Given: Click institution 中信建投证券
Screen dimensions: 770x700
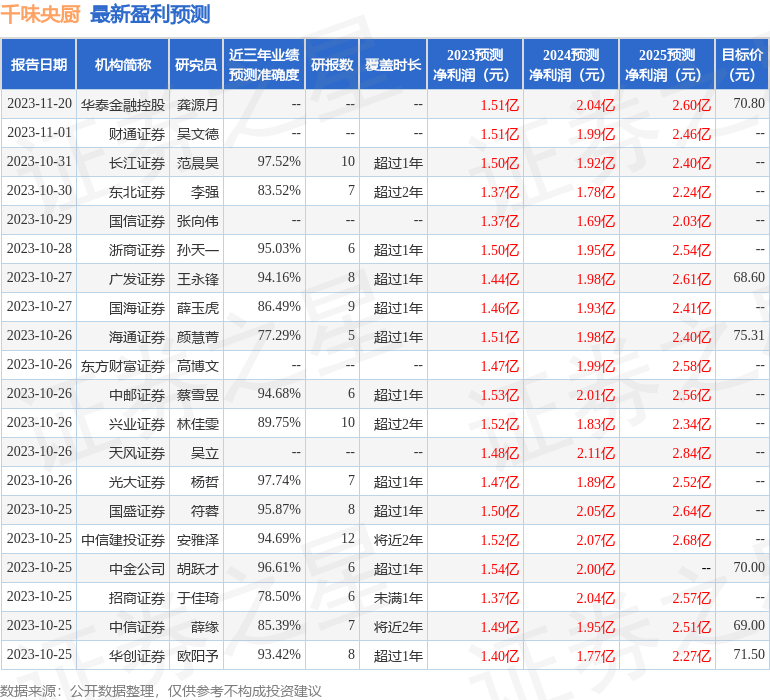Looking at the screenshot, I should point(123,539).
